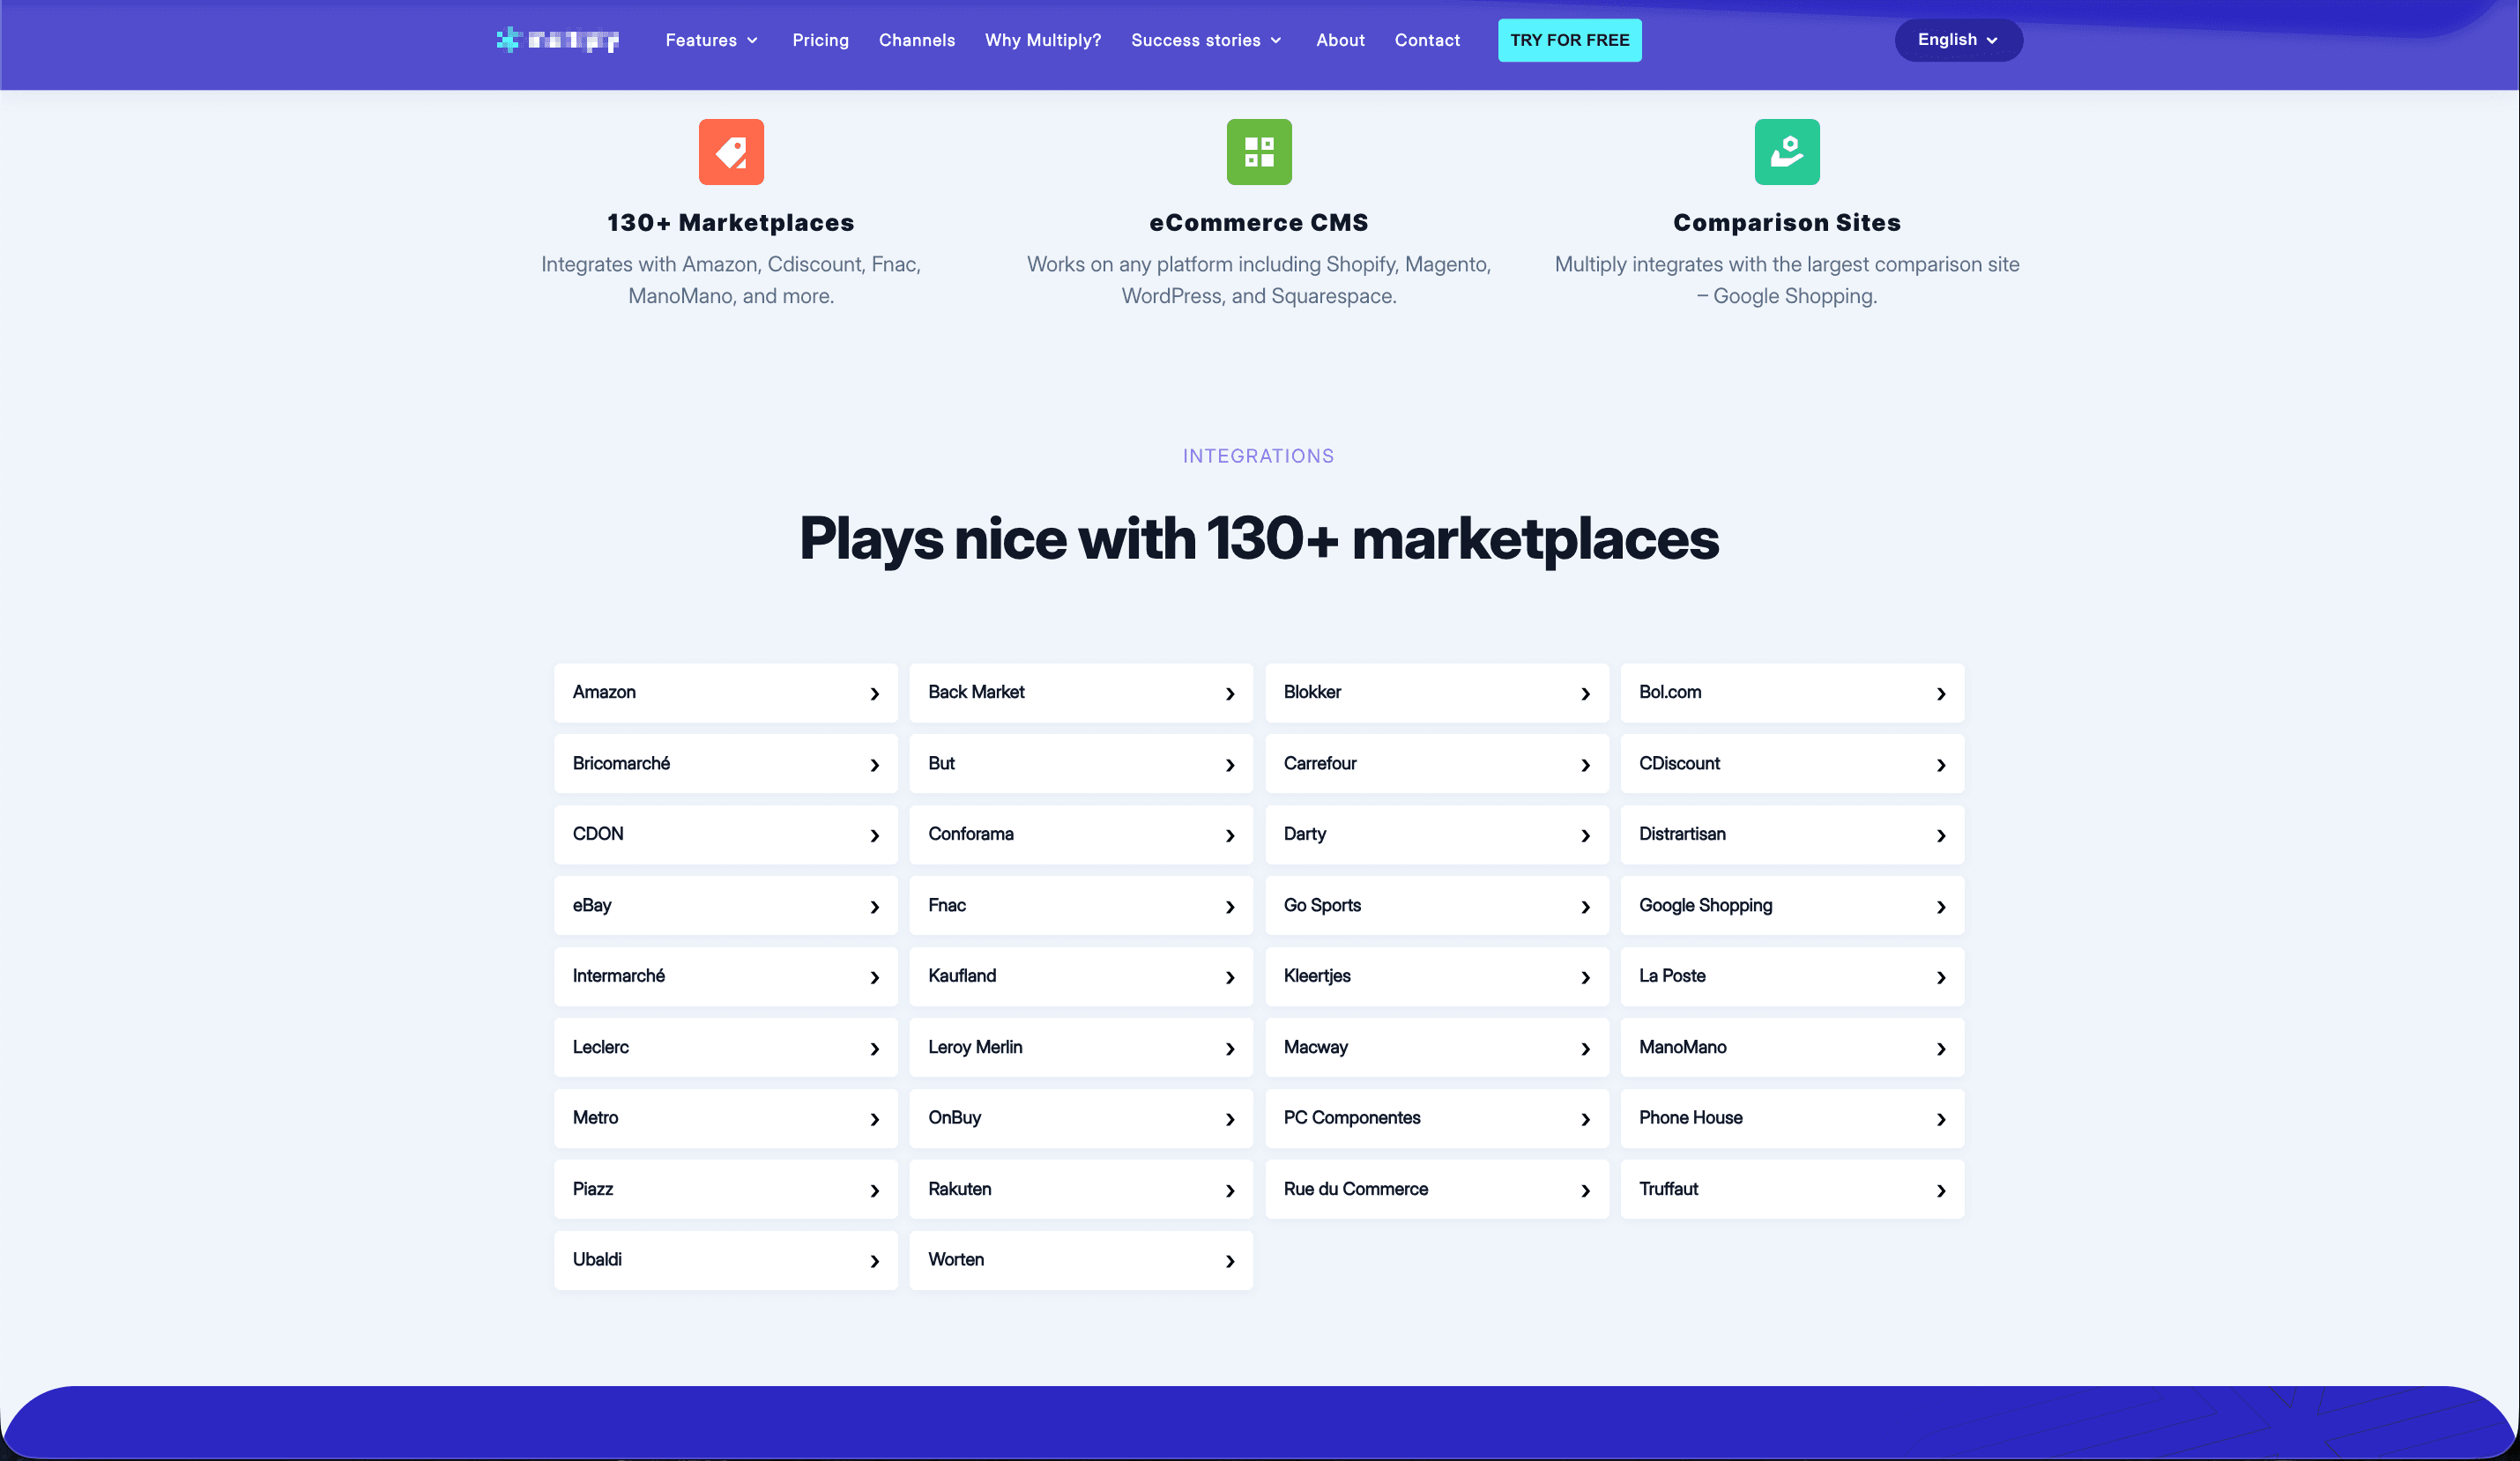Expand the Features dropdown menu

pyautogui.click(x=712, y=40)
